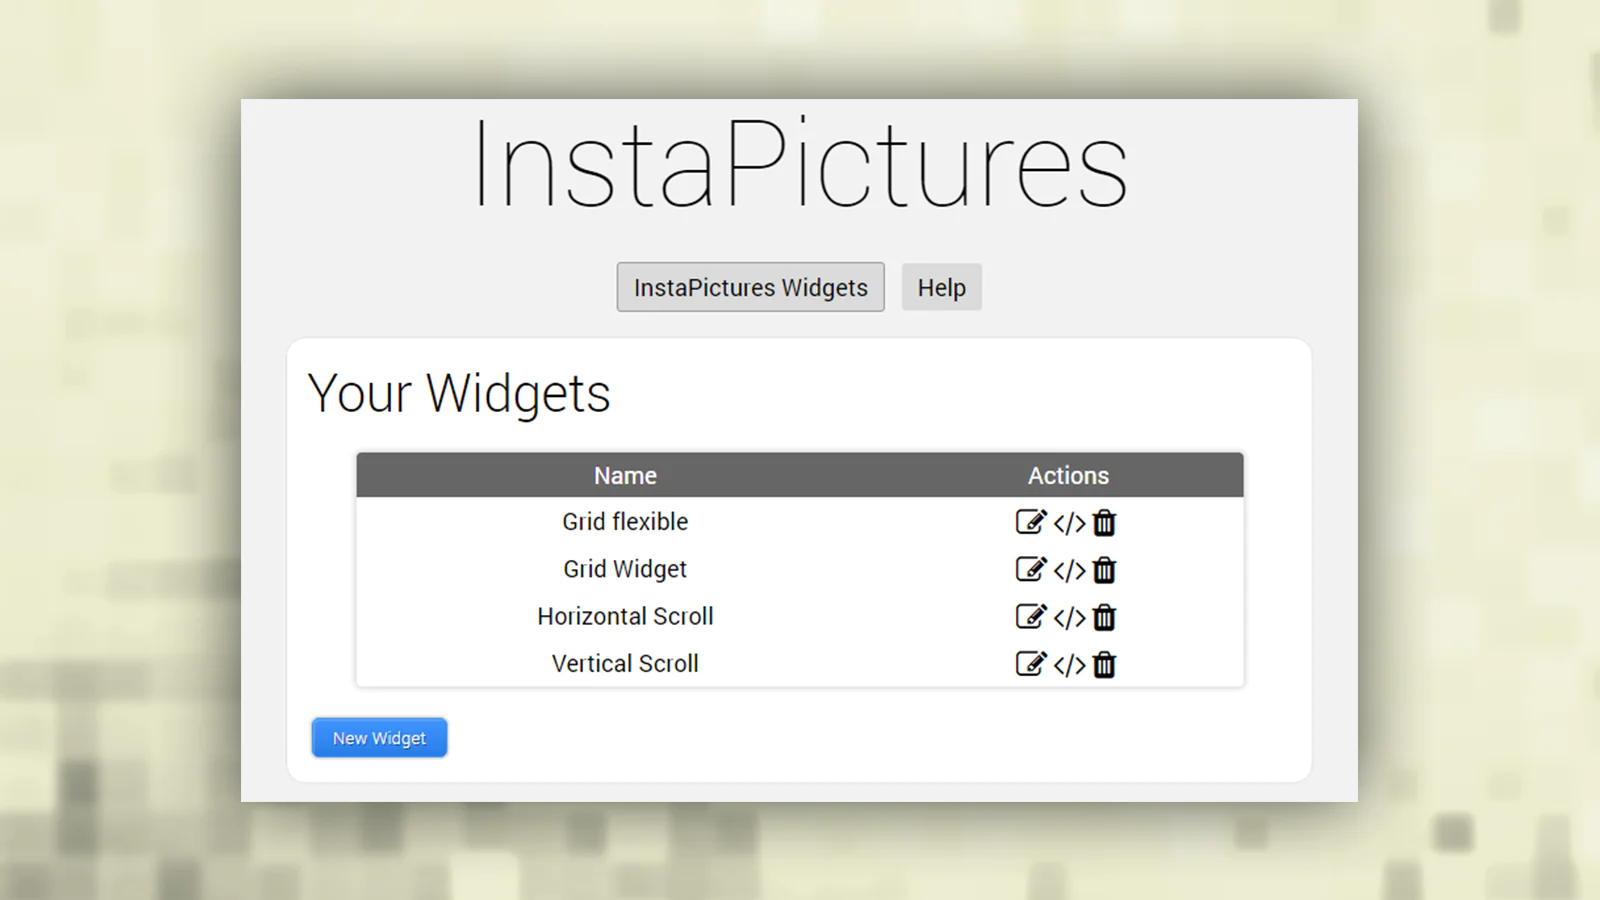Screen dimensions: 1600x900
Task: View embed code for Horizontal Scroll
Action: click(1069, 617)
